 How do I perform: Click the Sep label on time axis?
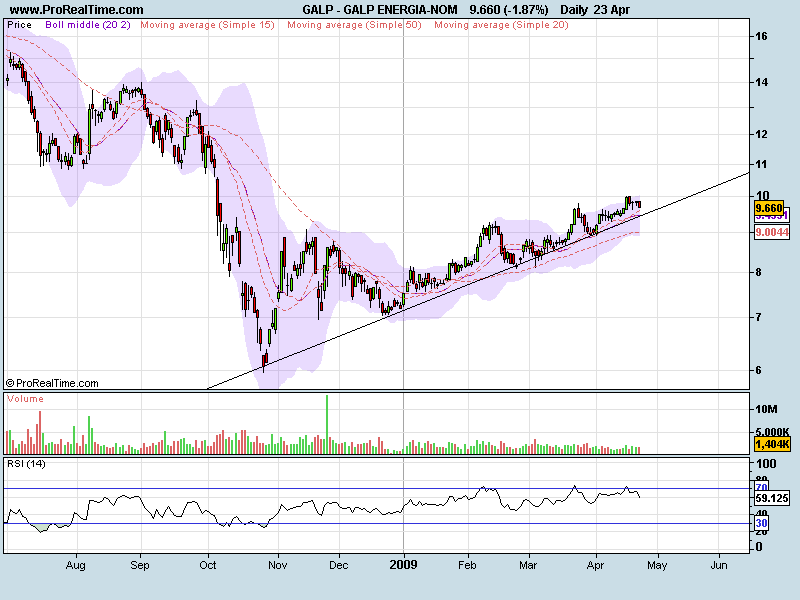140,565
